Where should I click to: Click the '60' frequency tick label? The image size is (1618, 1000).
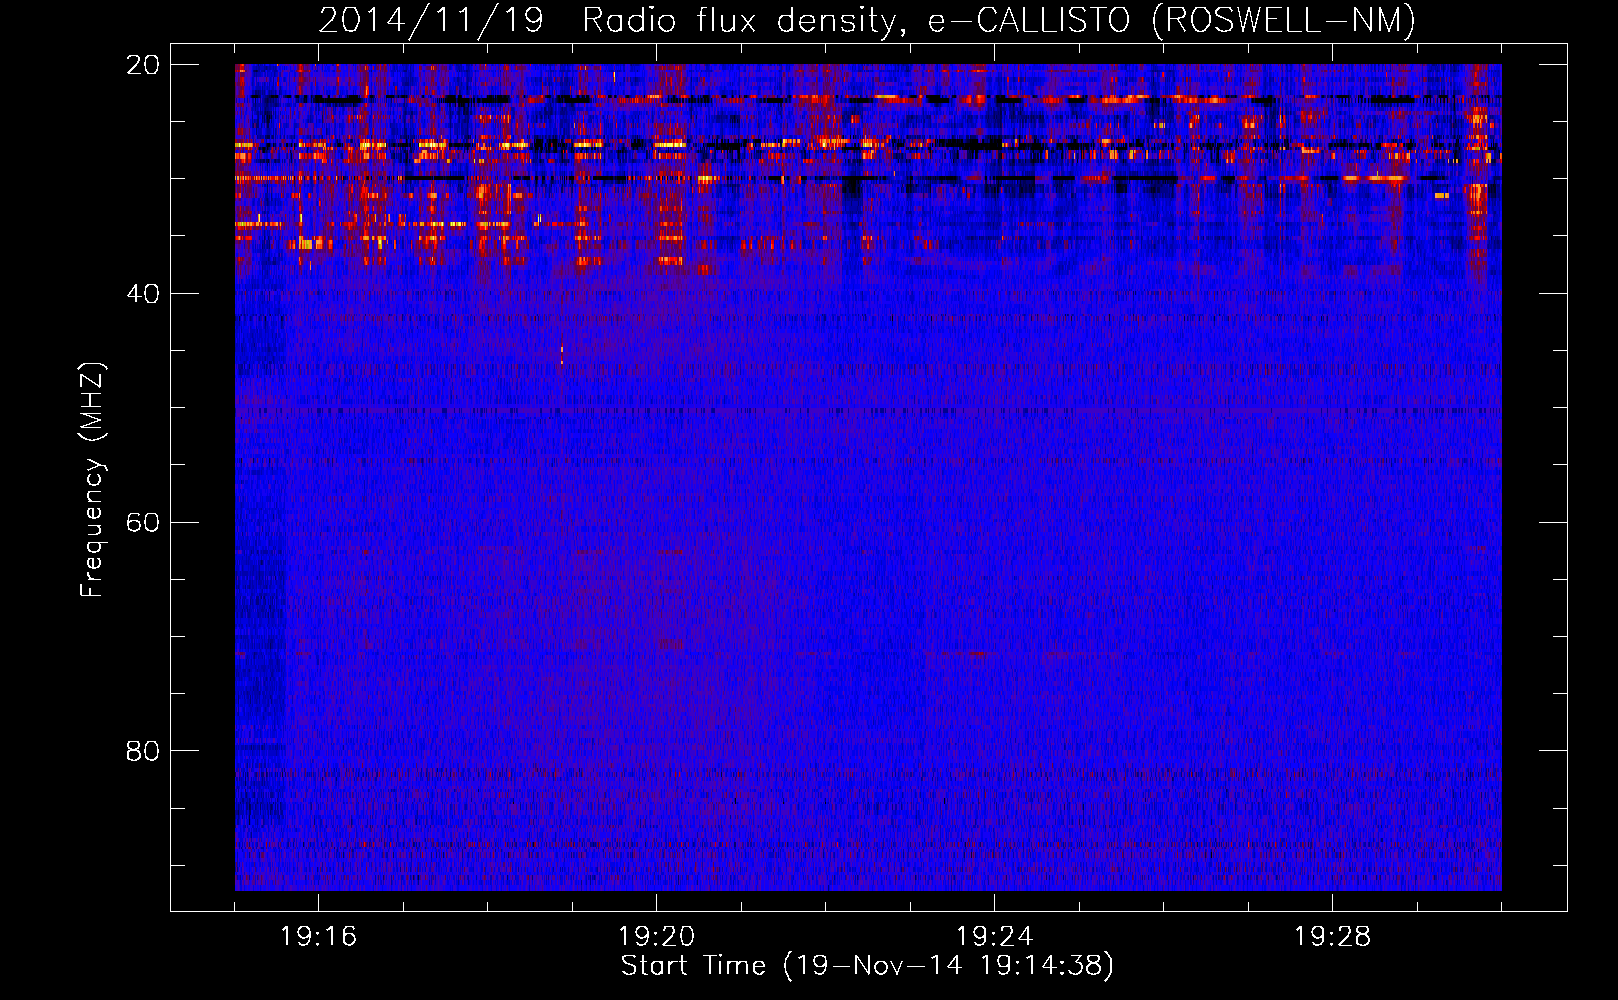[143, 523]
